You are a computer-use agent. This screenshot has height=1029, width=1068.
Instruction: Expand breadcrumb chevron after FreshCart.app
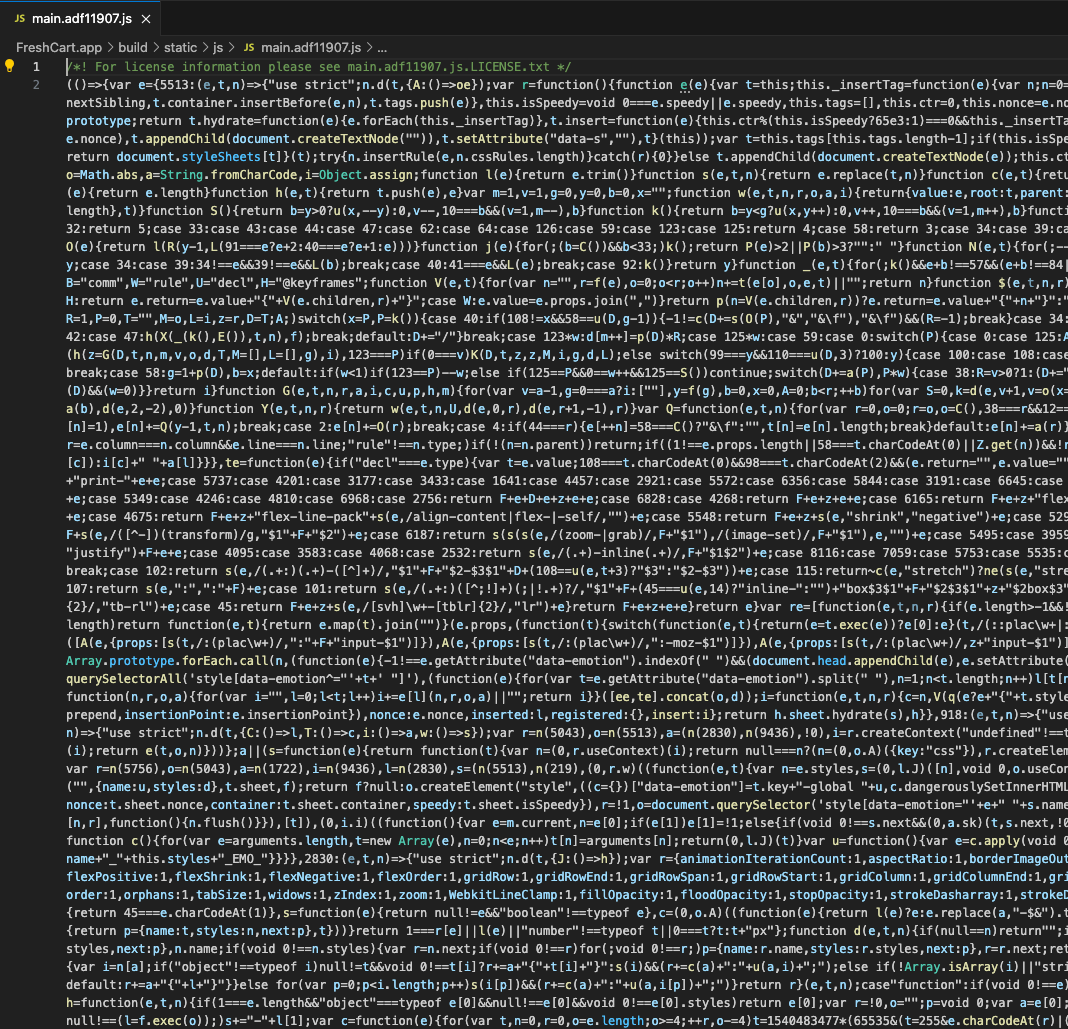click(110, 48)
